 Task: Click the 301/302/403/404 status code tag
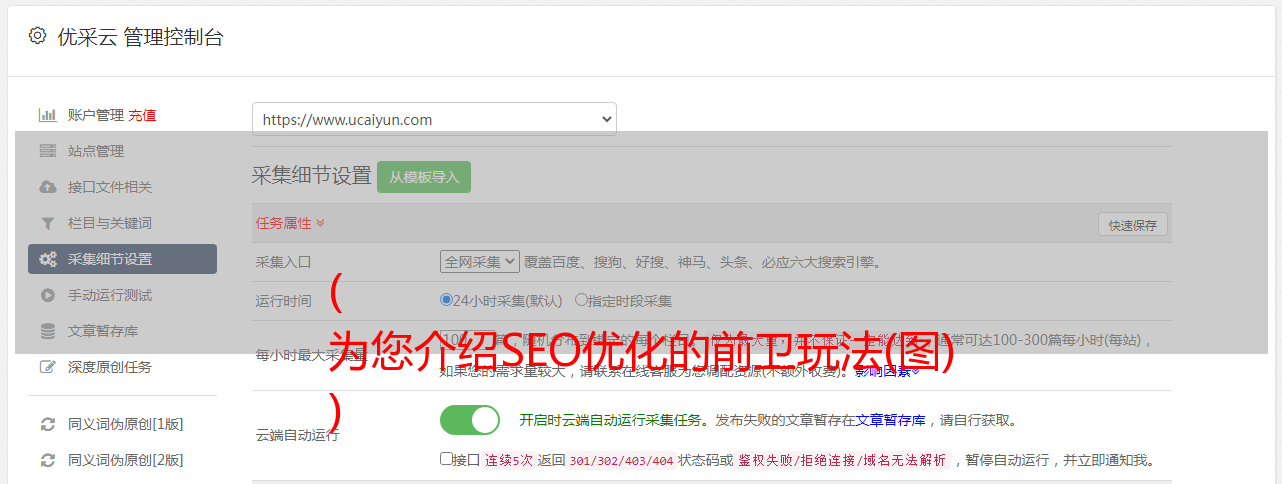pos(619,461)
